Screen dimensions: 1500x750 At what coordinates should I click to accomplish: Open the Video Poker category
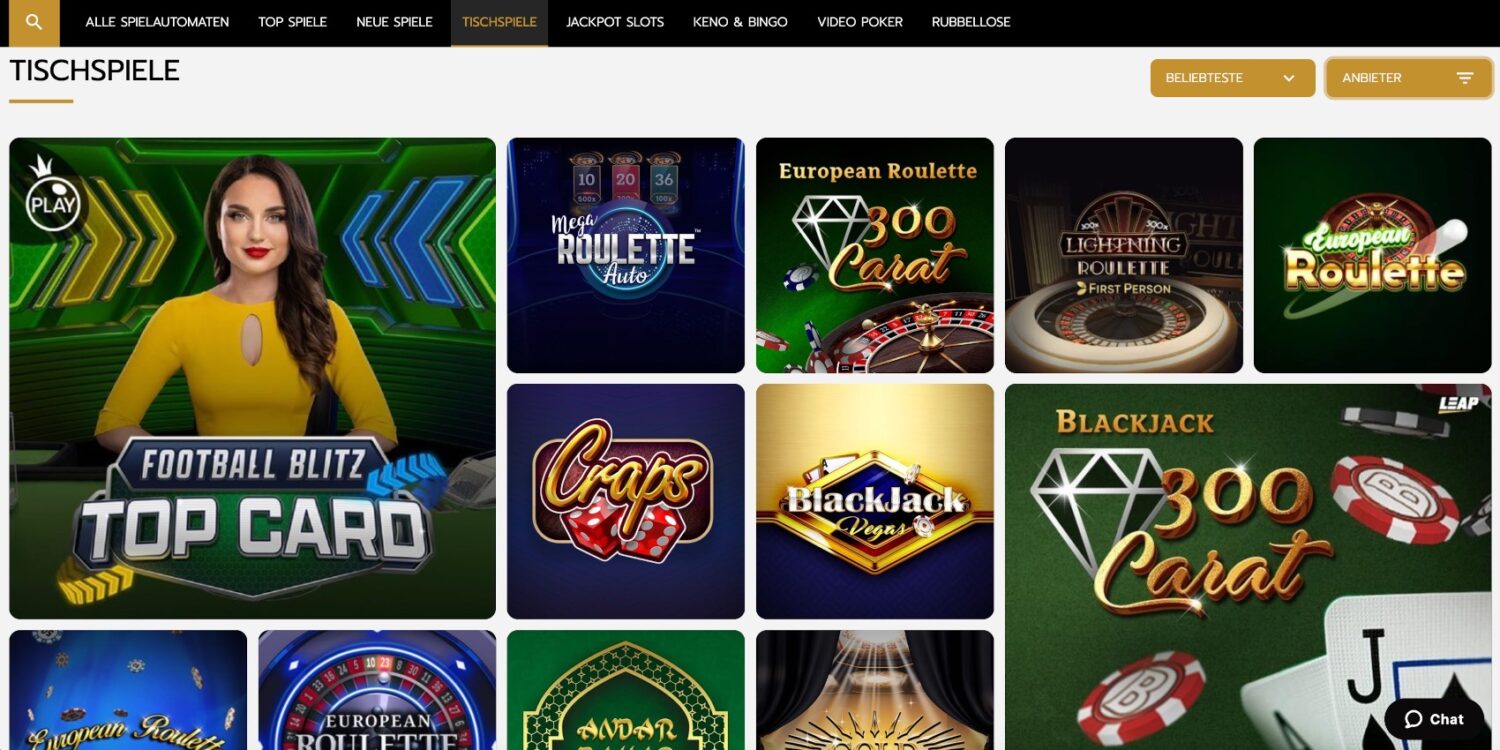point(860,22)
